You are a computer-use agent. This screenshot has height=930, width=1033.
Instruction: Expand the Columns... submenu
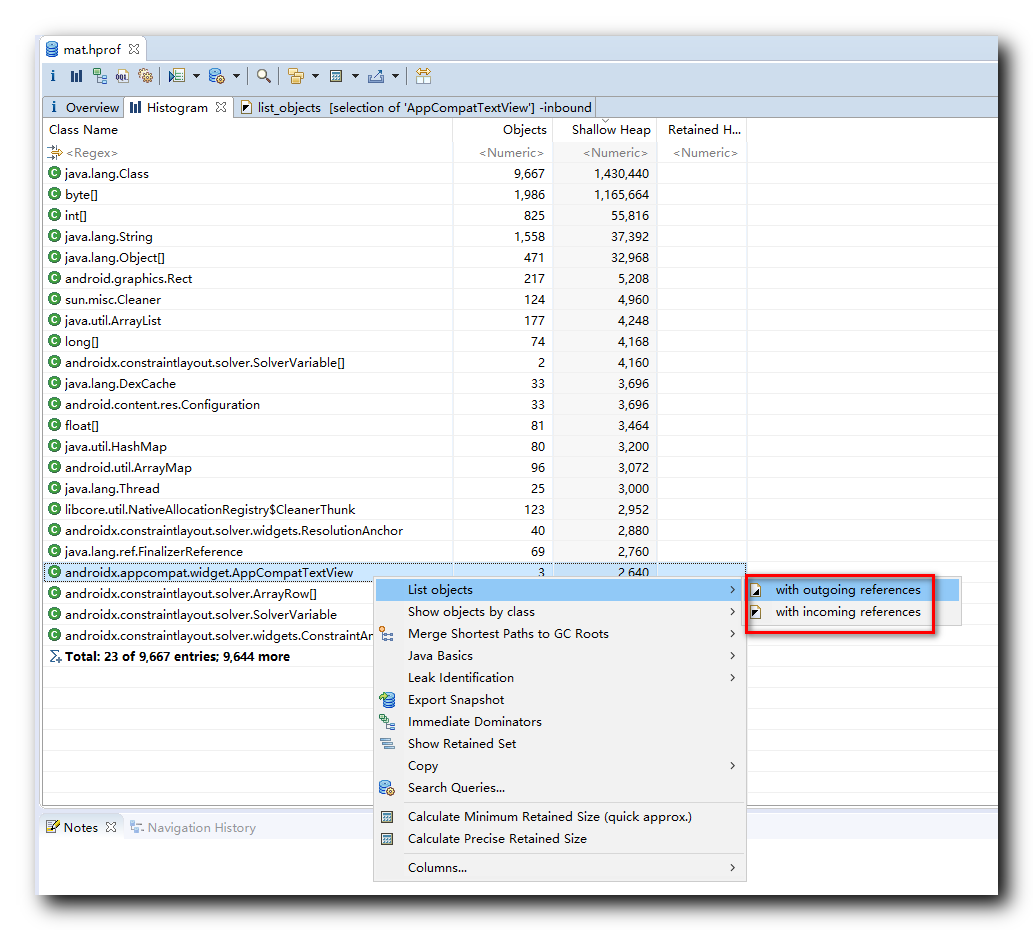point(560,867)
